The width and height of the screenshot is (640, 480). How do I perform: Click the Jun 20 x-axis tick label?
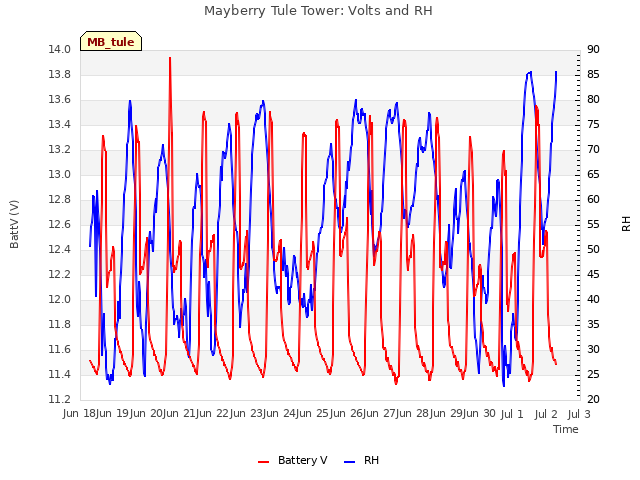click(x=147, y=413)
